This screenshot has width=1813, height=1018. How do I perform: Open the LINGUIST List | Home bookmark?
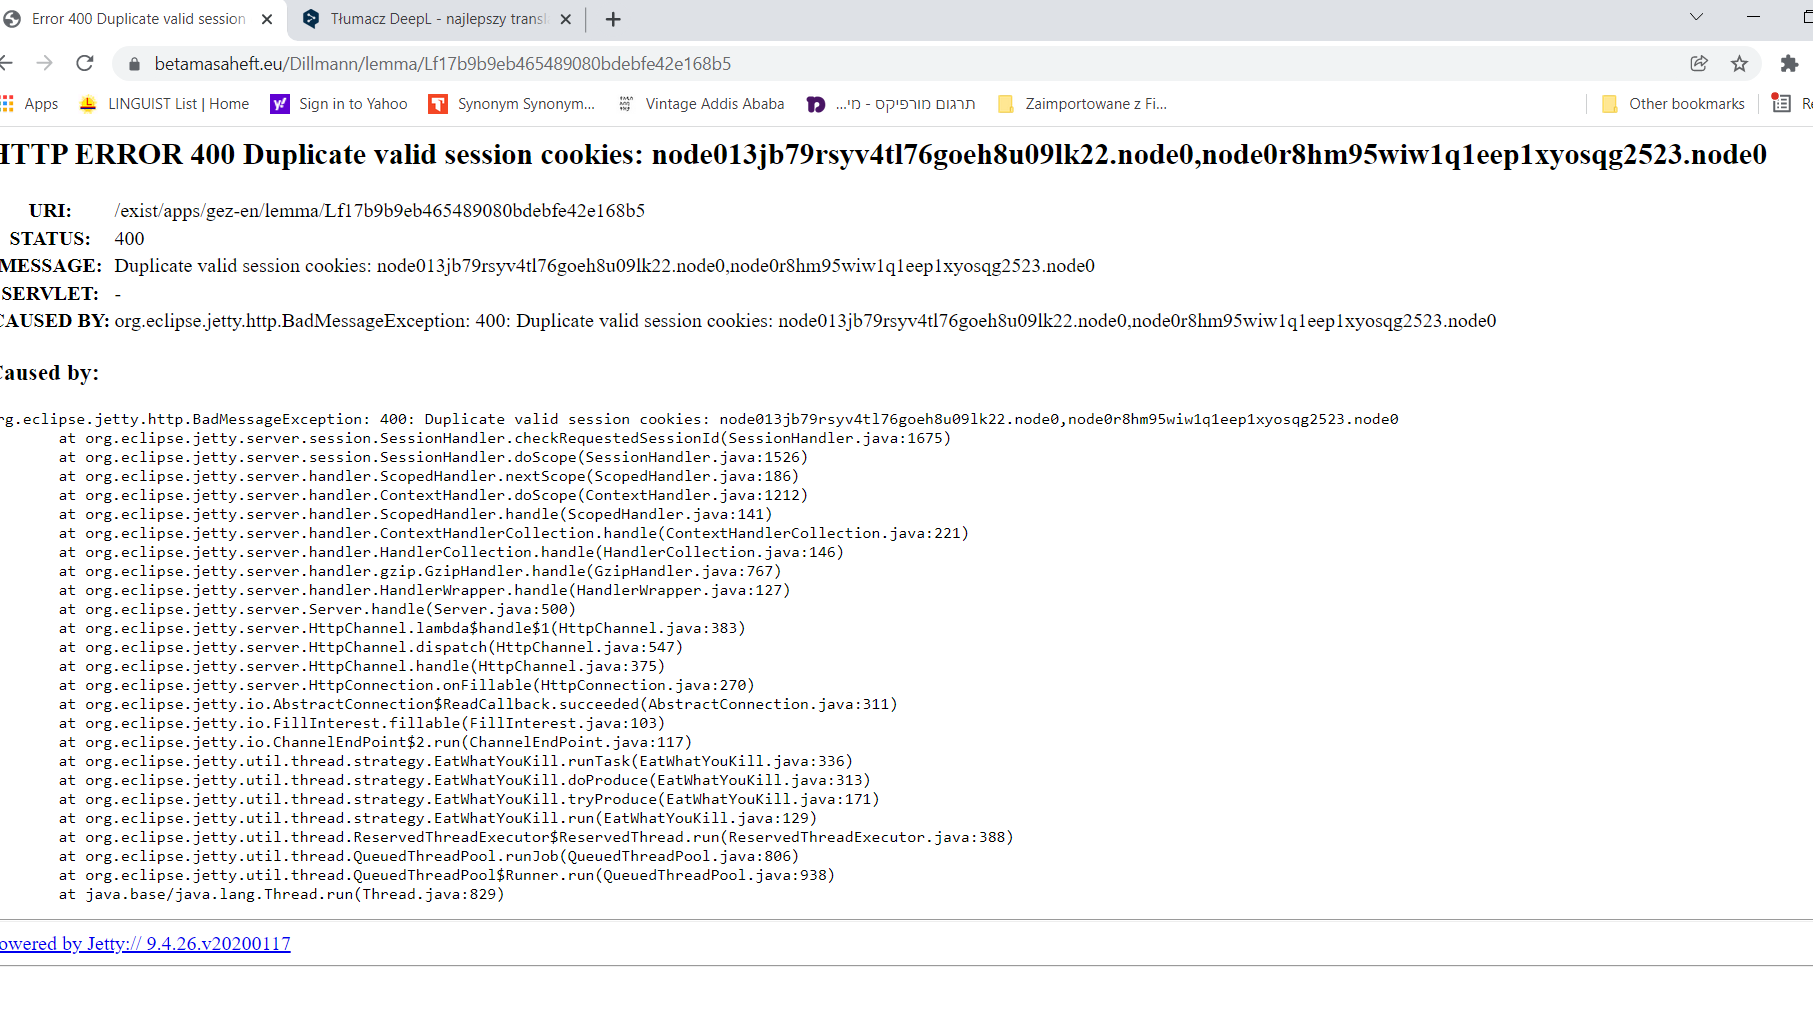[163, 103]
